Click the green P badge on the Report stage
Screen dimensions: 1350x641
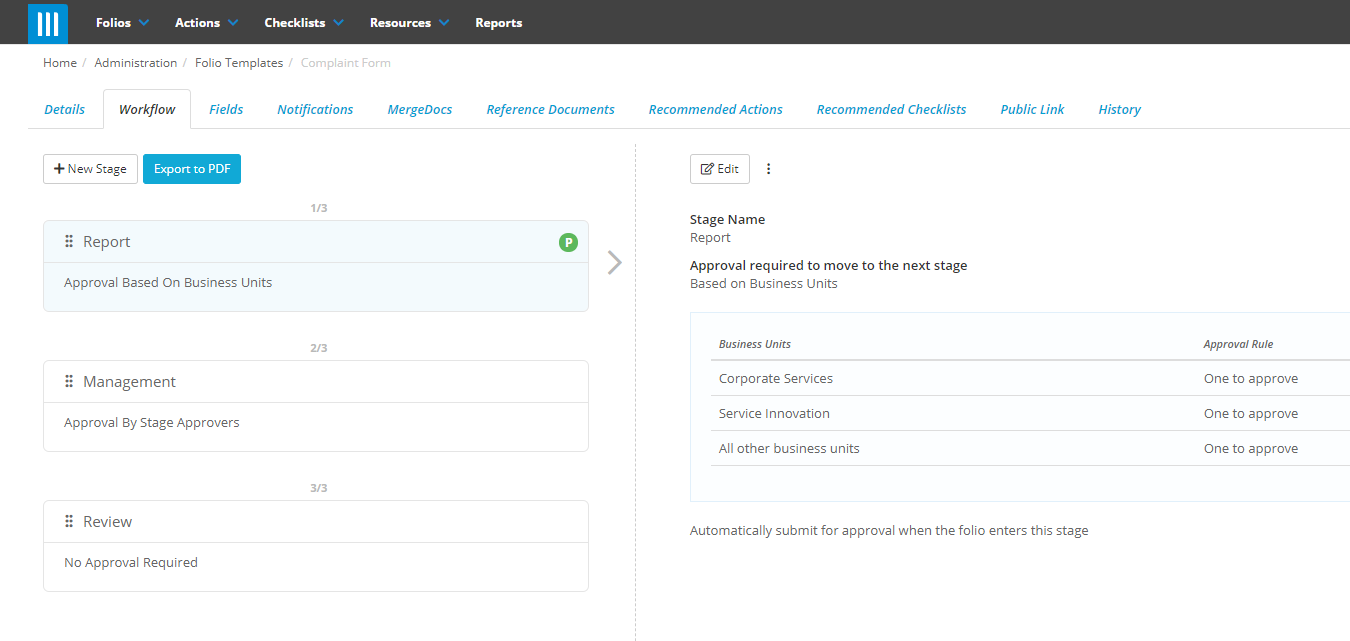(x=568, y=242)
